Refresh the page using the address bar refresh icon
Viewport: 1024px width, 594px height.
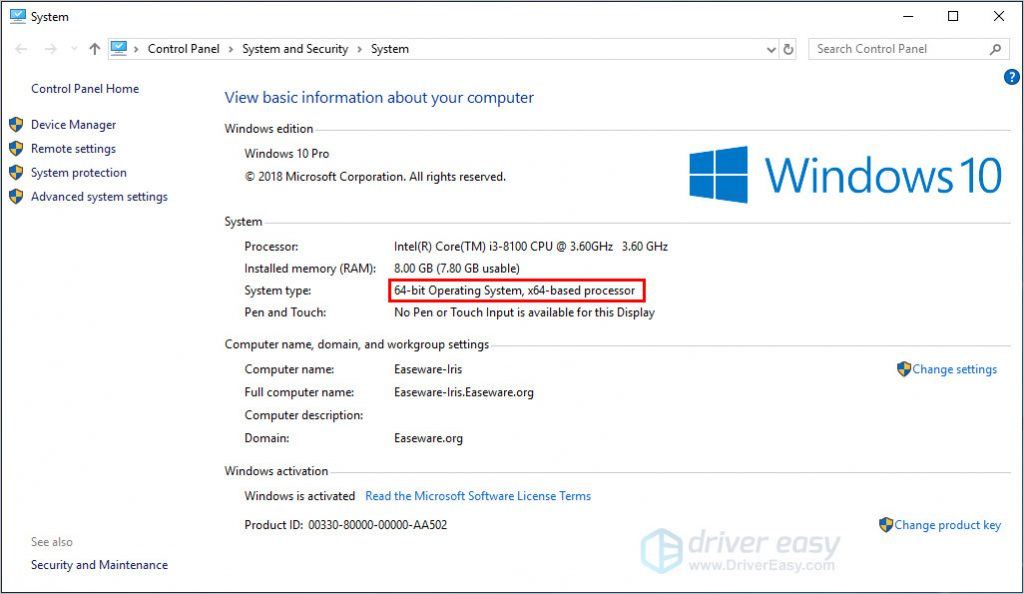[789, 49]
